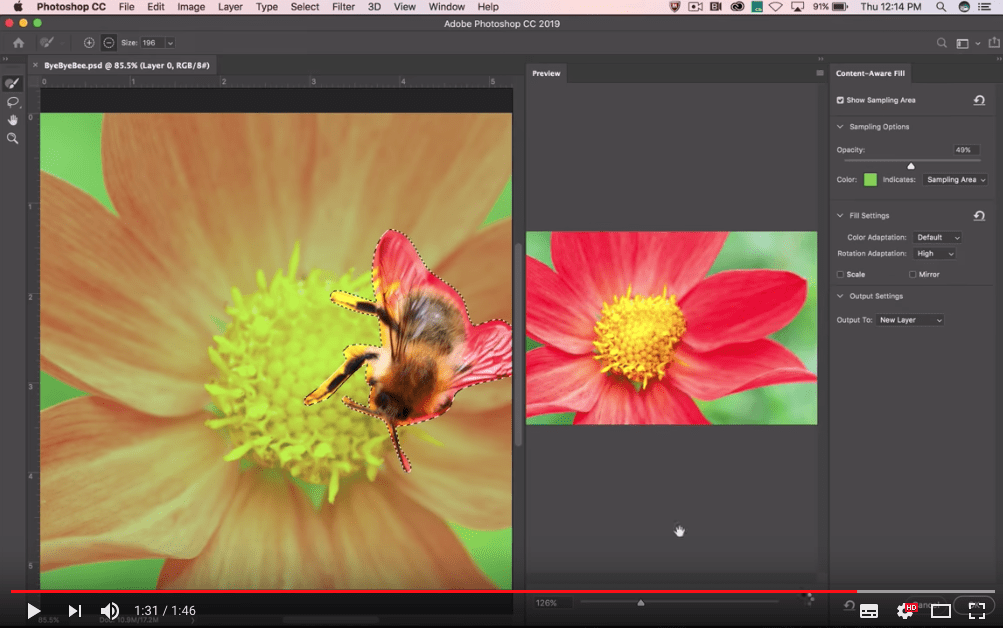This screenshot has height=628, width=1003.
Task: Click the video play button
Action: tap(34, 610)
